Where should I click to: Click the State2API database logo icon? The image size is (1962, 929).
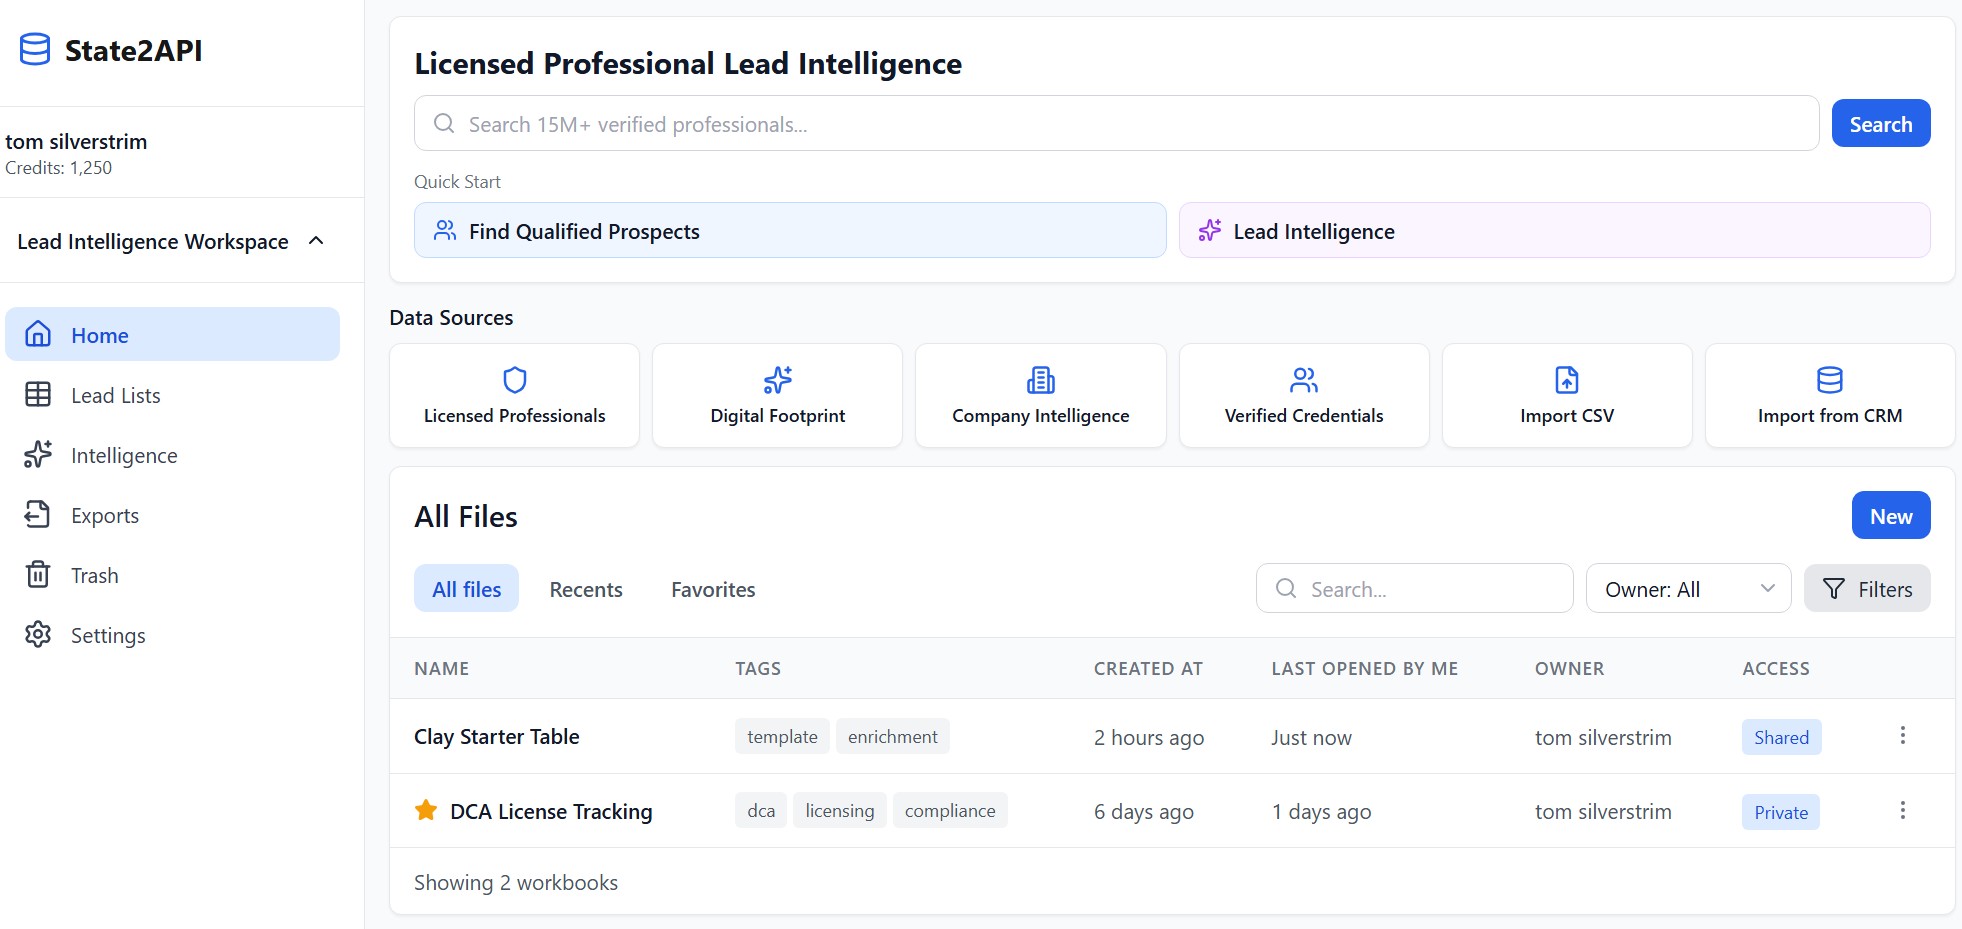click(x=35, y=49)
